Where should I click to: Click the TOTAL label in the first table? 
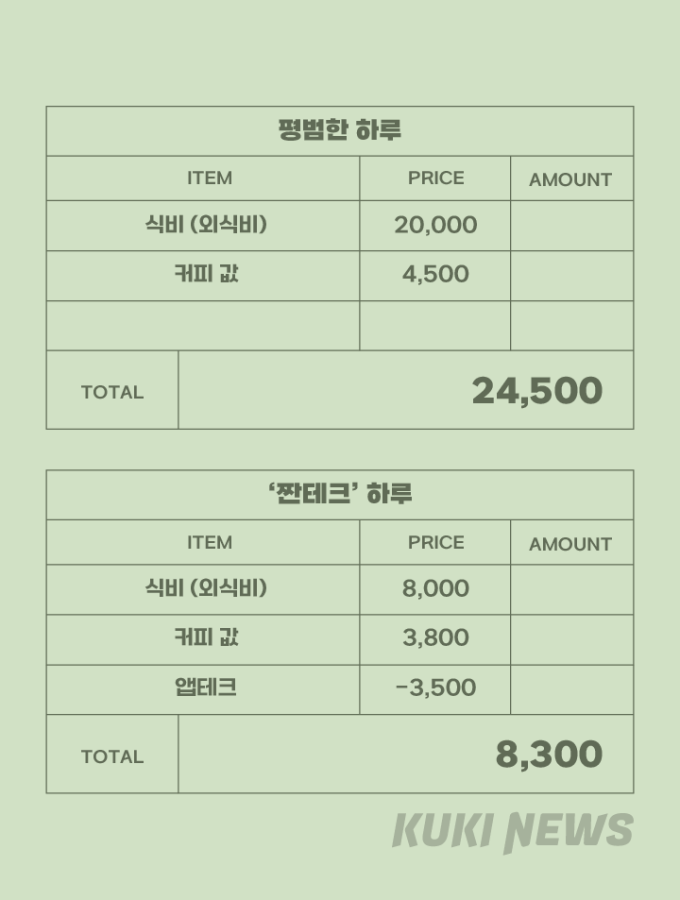coord(112,392)
